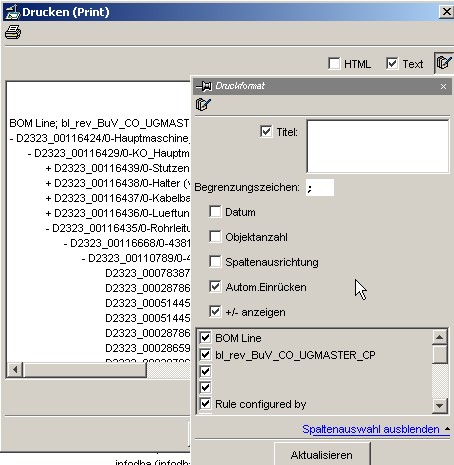Collapse columns via Spaltenauswahl ausblenden link
Viewport: 454px width, 465px height.
click(x=371, y=429)
